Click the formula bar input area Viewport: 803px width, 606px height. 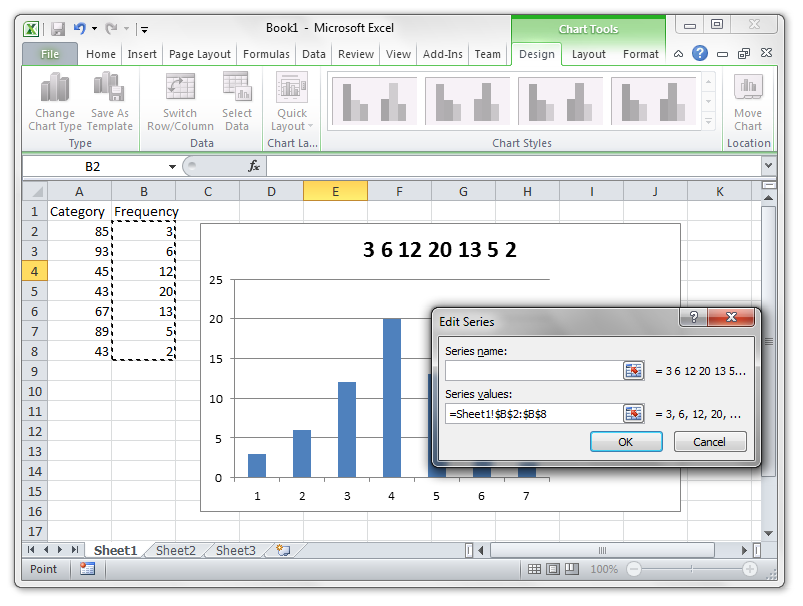(514, 166)
